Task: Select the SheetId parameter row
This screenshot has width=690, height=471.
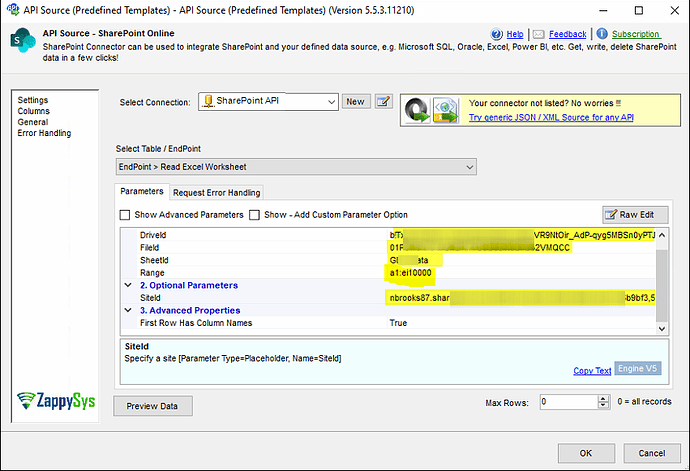Action: click(x=389, y=260)
